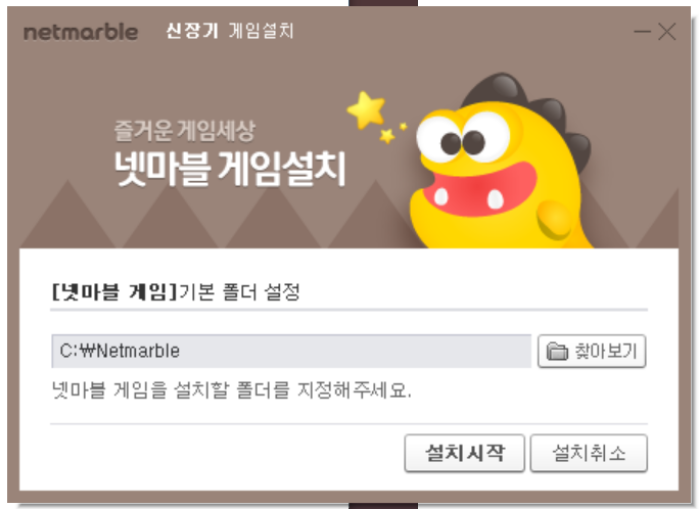Open the 찾아보기 folder browse dialog
This screenshot has height=516, width=699.
pos(592,351)
